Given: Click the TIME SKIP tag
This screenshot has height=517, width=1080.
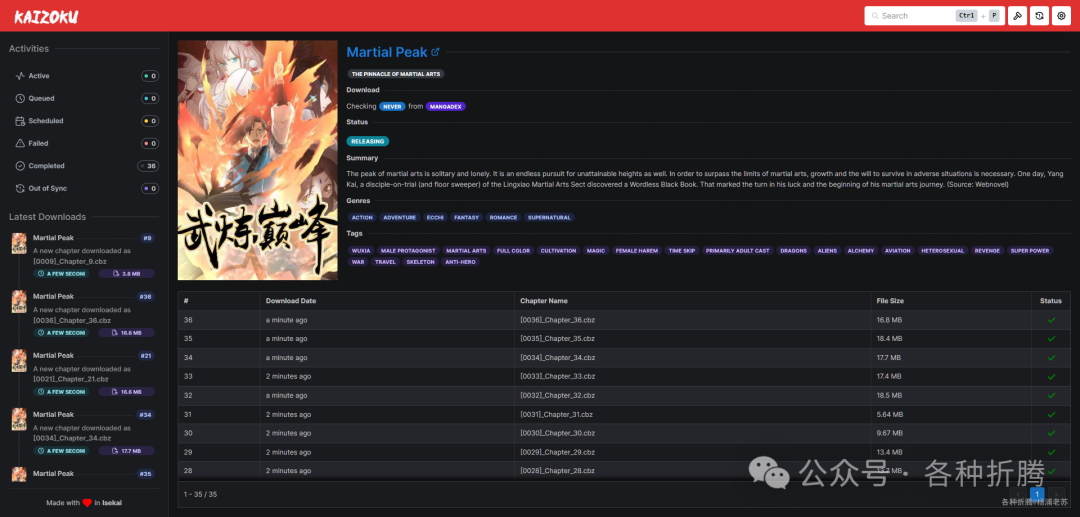Looking at the screenshot, I should point(681,251).
